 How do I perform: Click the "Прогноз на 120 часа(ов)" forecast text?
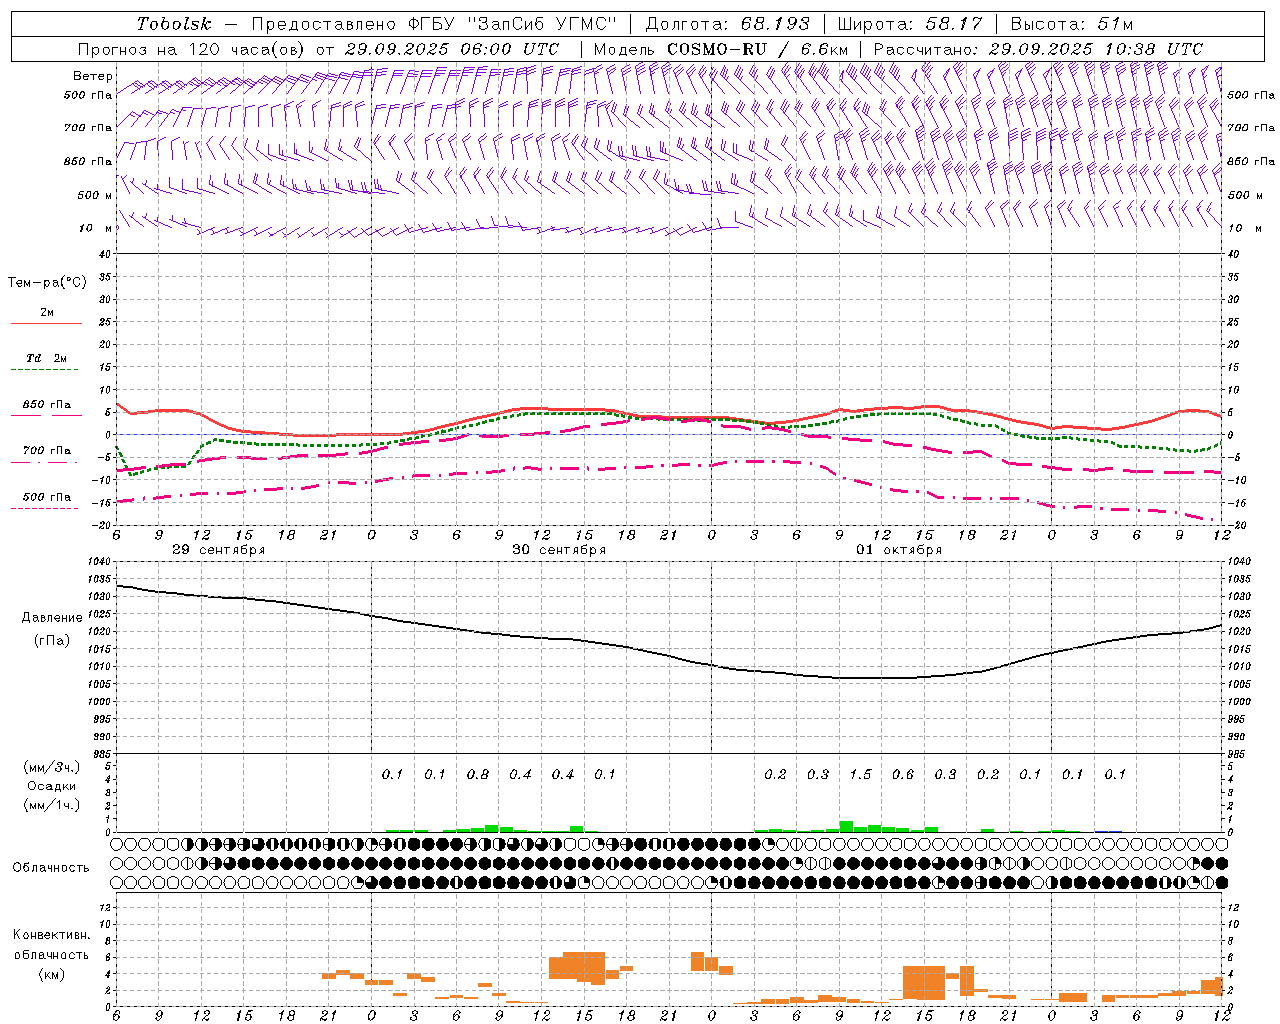(x=193, y=49)
